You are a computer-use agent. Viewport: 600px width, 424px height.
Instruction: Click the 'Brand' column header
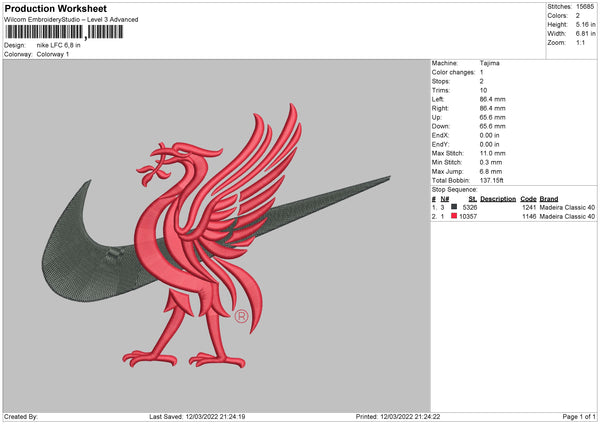coord(549,199)
